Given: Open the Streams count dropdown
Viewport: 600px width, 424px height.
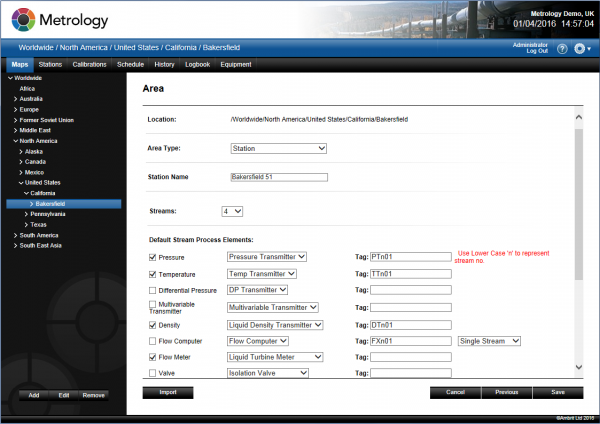Looking at the screenshot, I should (232, 211).
